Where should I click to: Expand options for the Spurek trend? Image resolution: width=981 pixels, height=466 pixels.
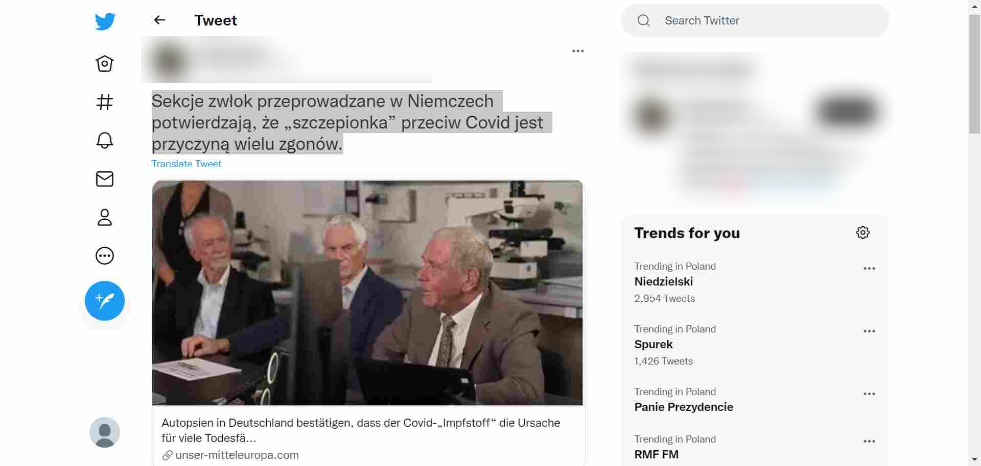(869, 331)
